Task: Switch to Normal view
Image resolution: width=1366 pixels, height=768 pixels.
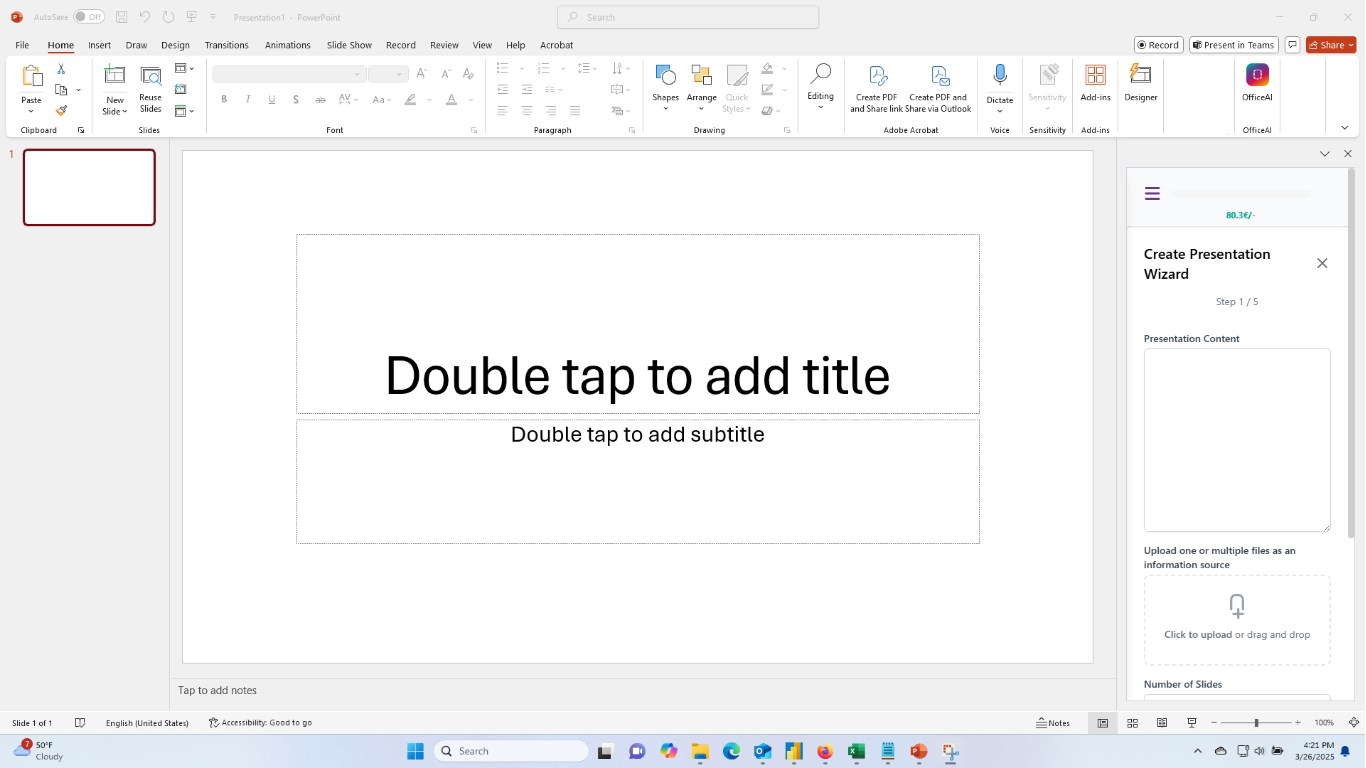Action: pyautogui.click(x=1102, y=723)
